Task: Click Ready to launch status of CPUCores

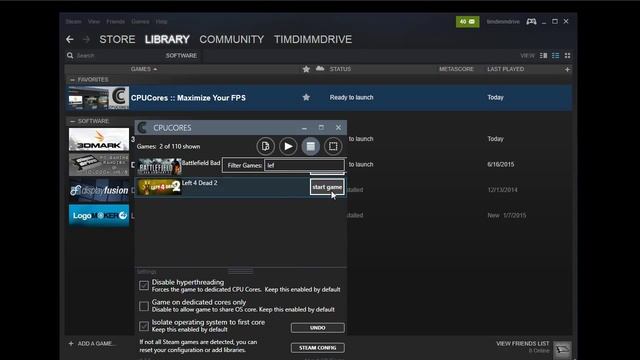Action: tap(351, 98)
